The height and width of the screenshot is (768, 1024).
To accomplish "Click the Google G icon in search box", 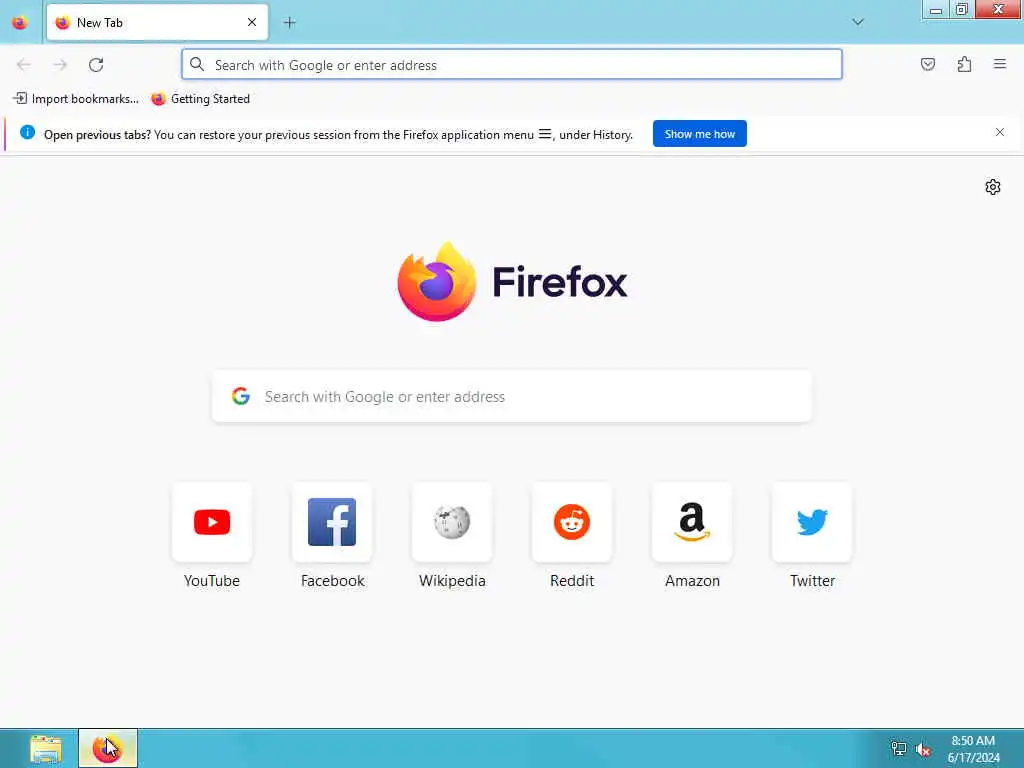I will tap(241, 396).
